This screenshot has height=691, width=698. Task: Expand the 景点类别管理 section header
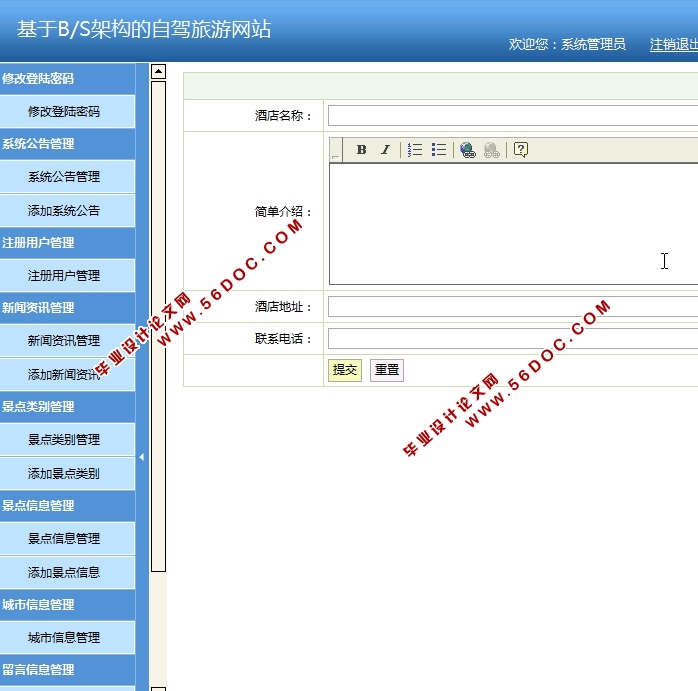coord(67,406)
